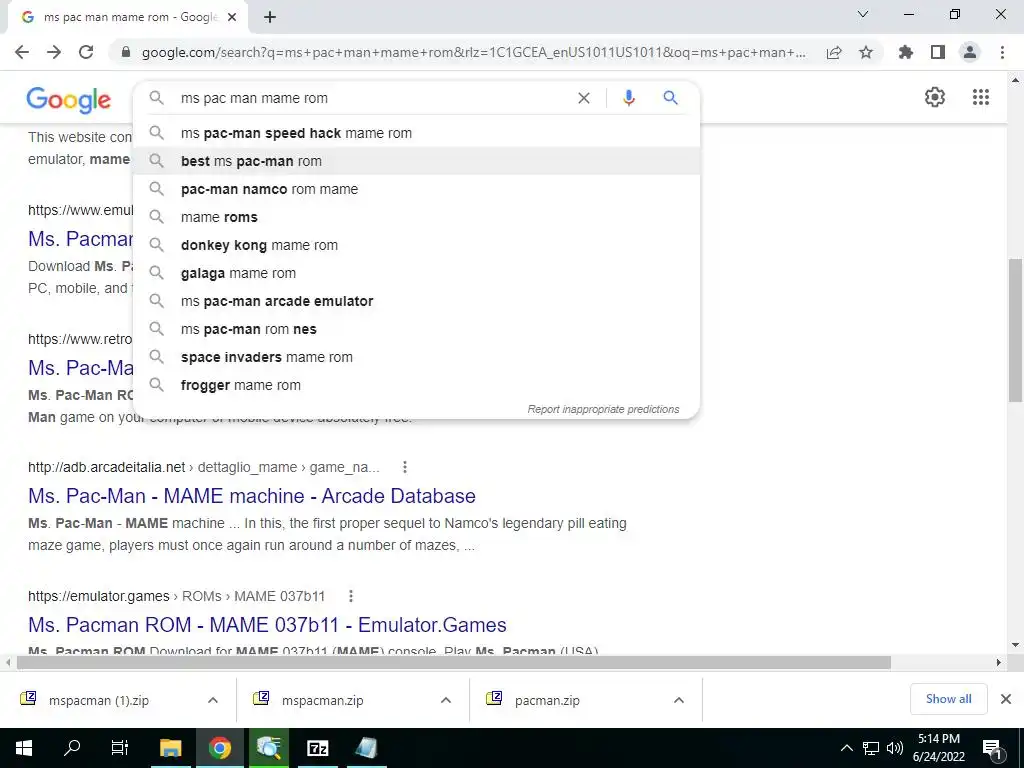Show hidden system tray icons

(846, 748)
